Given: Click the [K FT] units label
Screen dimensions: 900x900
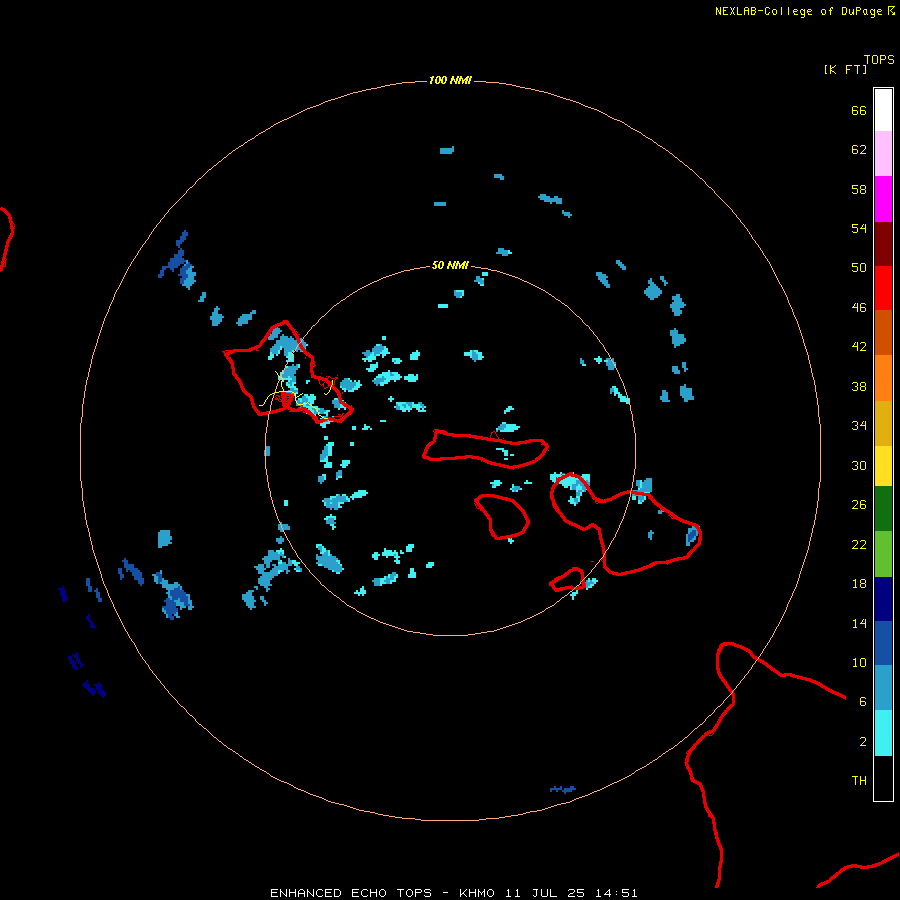Looking at the screenshot, I should click(x=845, y=69).
